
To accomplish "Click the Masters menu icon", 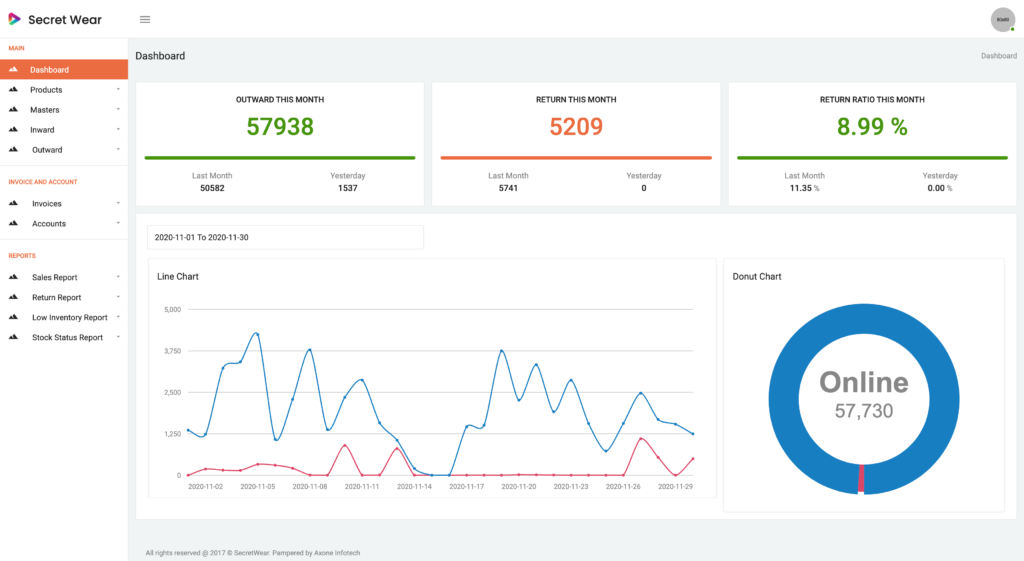I will tap(14, 110).
